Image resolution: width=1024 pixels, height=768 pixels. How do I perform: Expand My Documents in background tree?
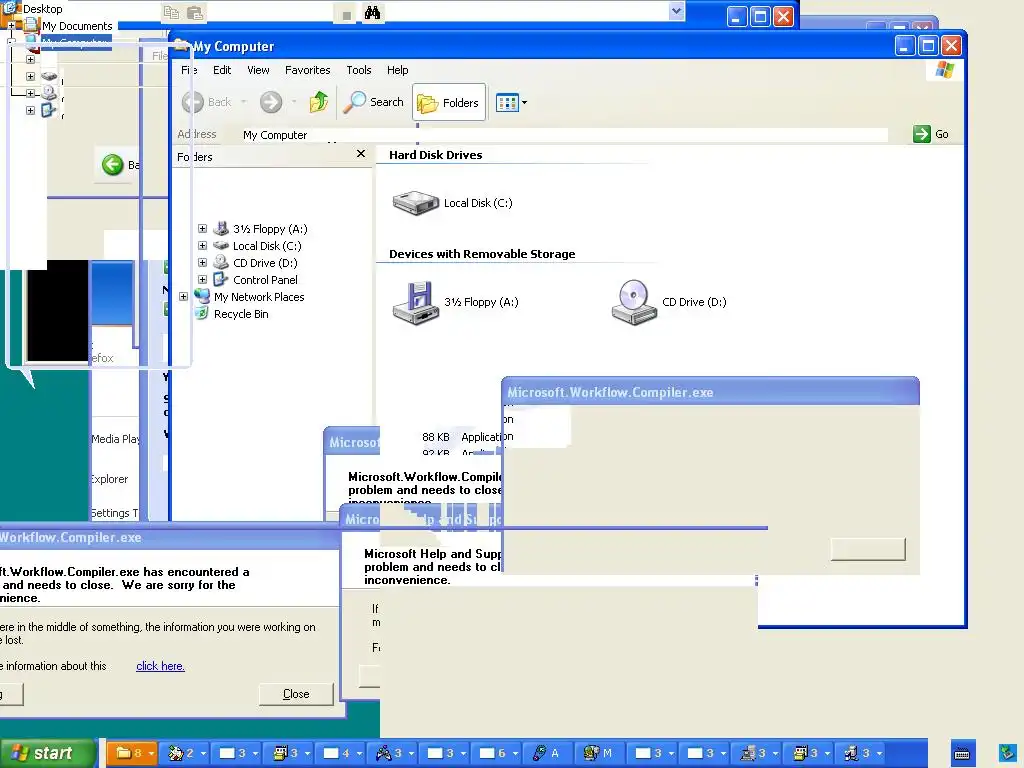coord(11,26)
